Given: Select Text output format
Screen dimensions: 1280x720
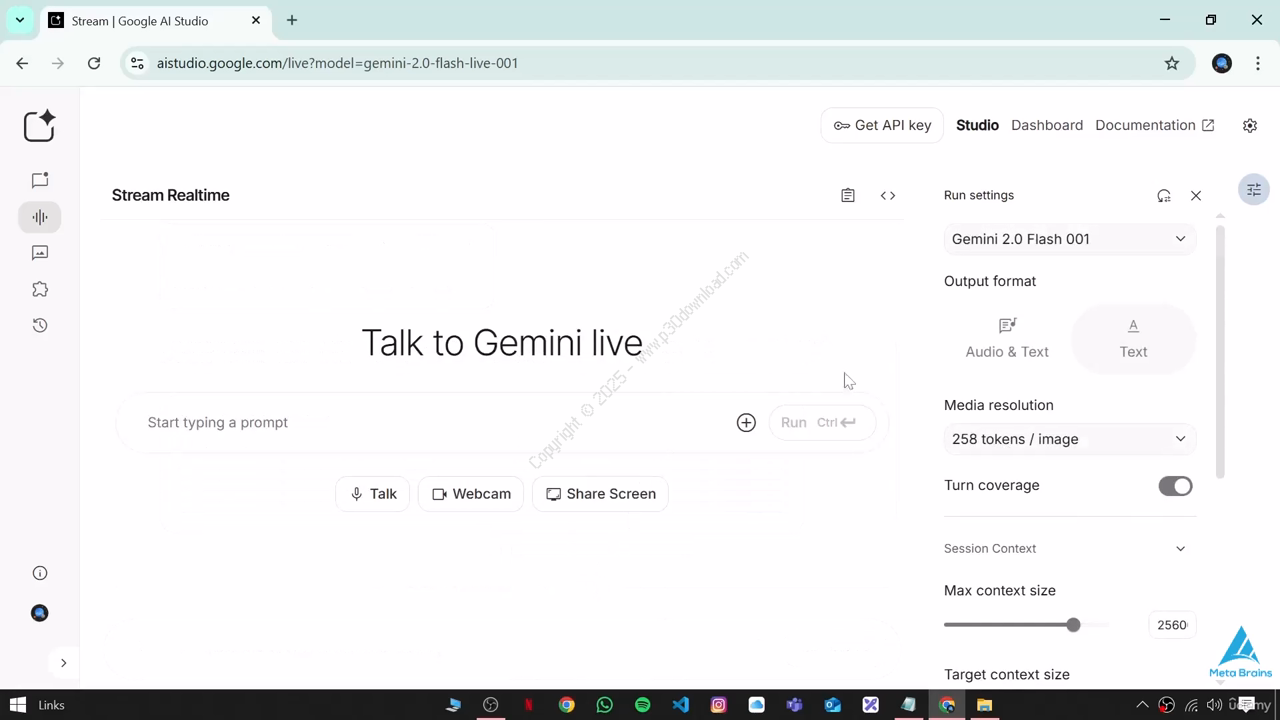Looking at the screenshot, I should [x=1133, y=338].
